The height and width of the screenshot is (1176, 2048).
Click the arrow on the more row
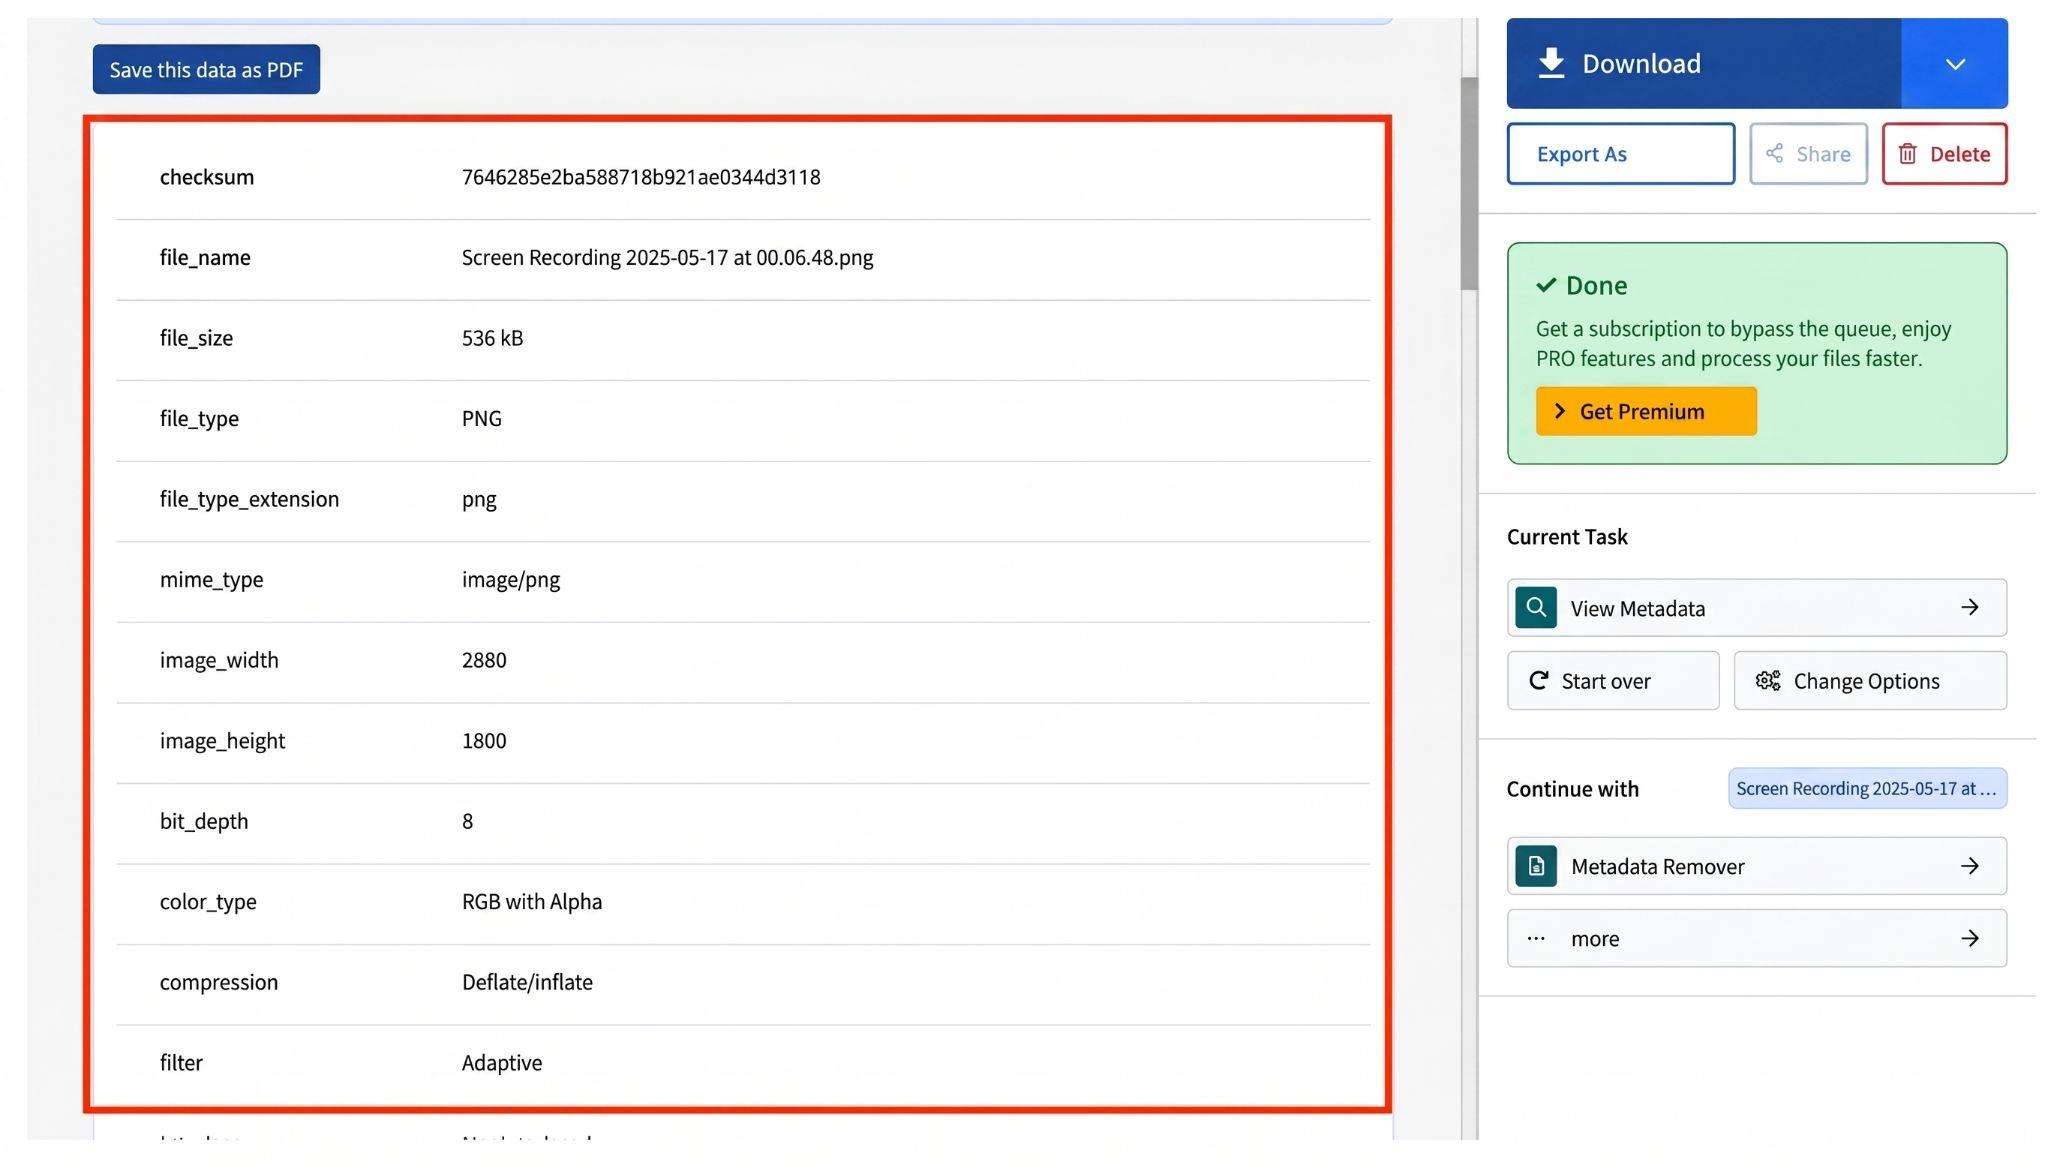click(x=1970, y=938)
